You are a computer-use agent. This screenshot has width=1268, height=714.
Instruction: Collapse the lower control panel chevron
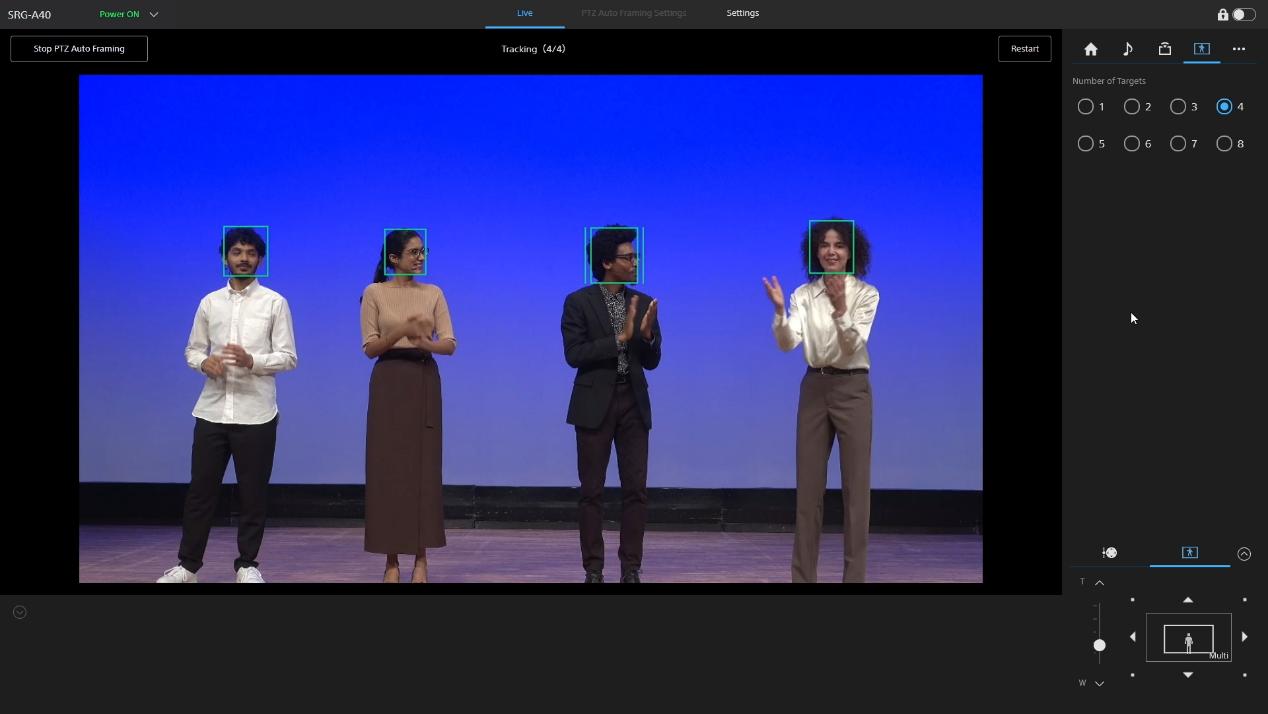click(x=1244, y=554)
